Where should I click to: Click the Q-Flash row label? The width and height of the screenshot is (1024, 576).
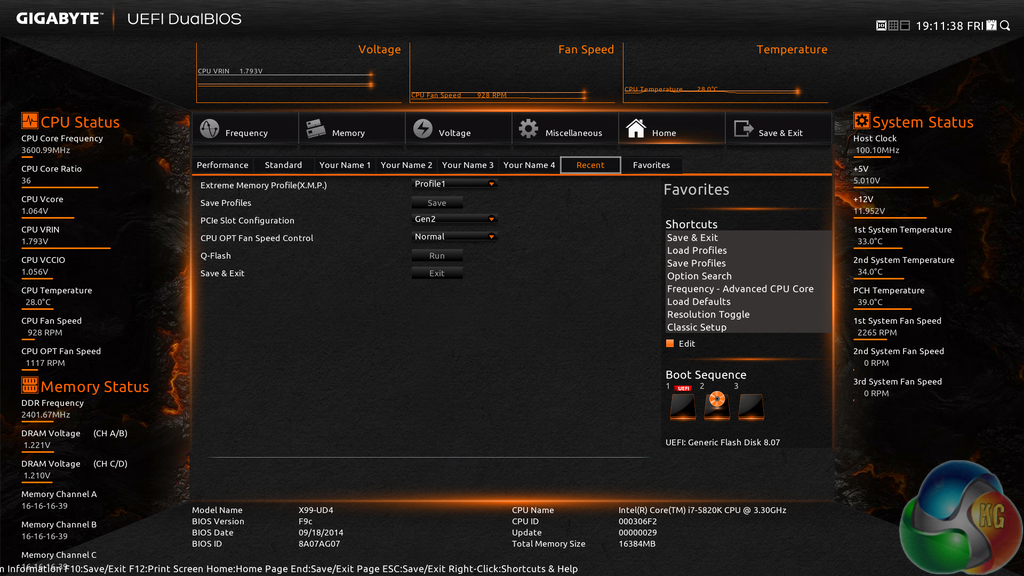[x=216, y=256]
